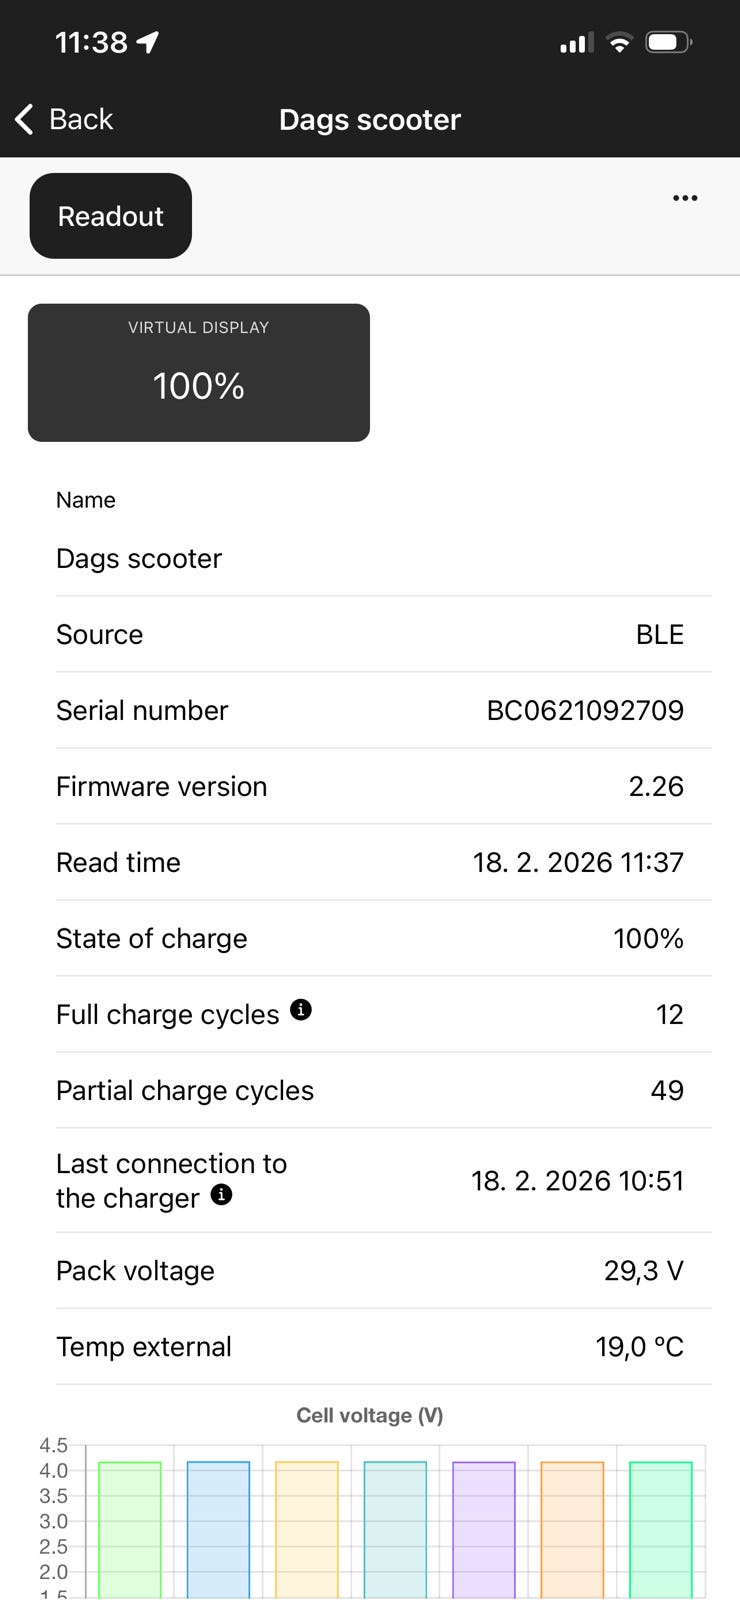Tap the location arrow icon near clock
740x1600 pixels.
coord(148,42)
